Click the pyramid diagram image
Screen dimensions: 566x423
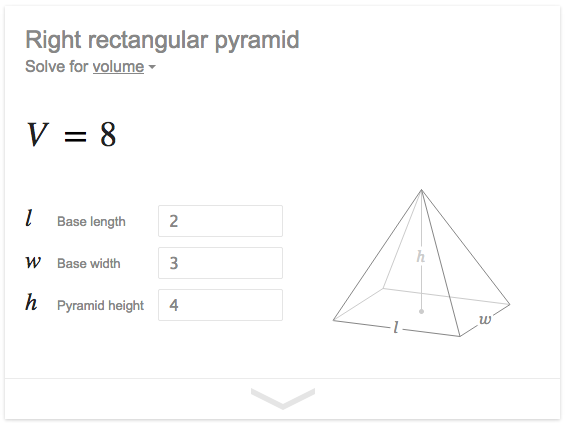(x=421, y=263)
